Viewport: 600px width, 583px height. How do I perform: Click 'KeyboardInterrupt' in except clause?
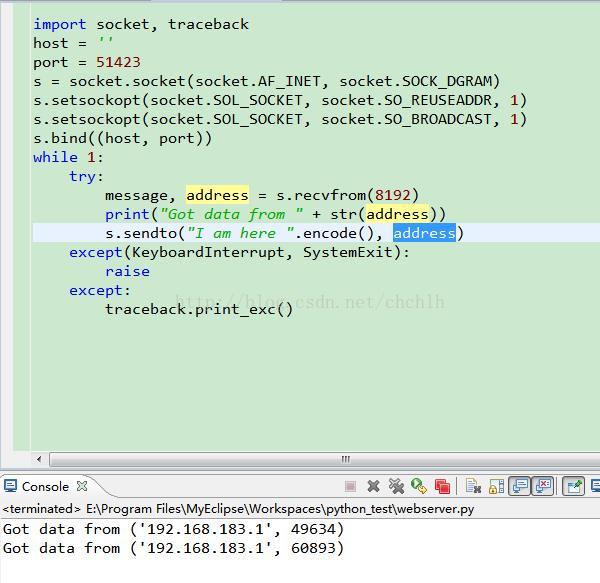coord(208,252)
